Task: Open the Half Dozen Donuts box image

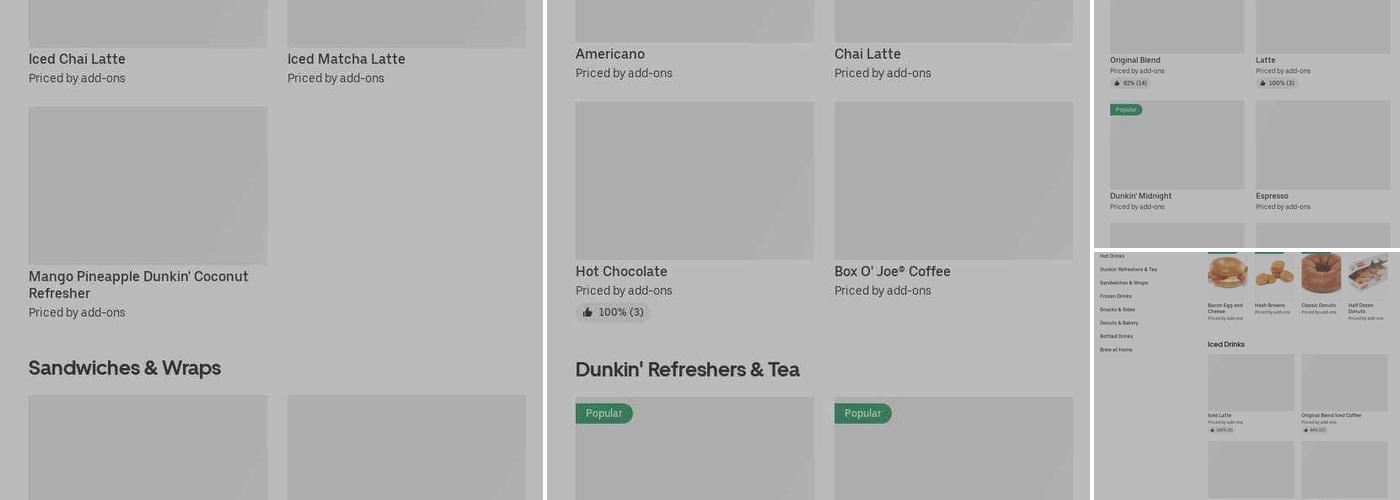Action: pyautogui.click(x=1367, y=273)
